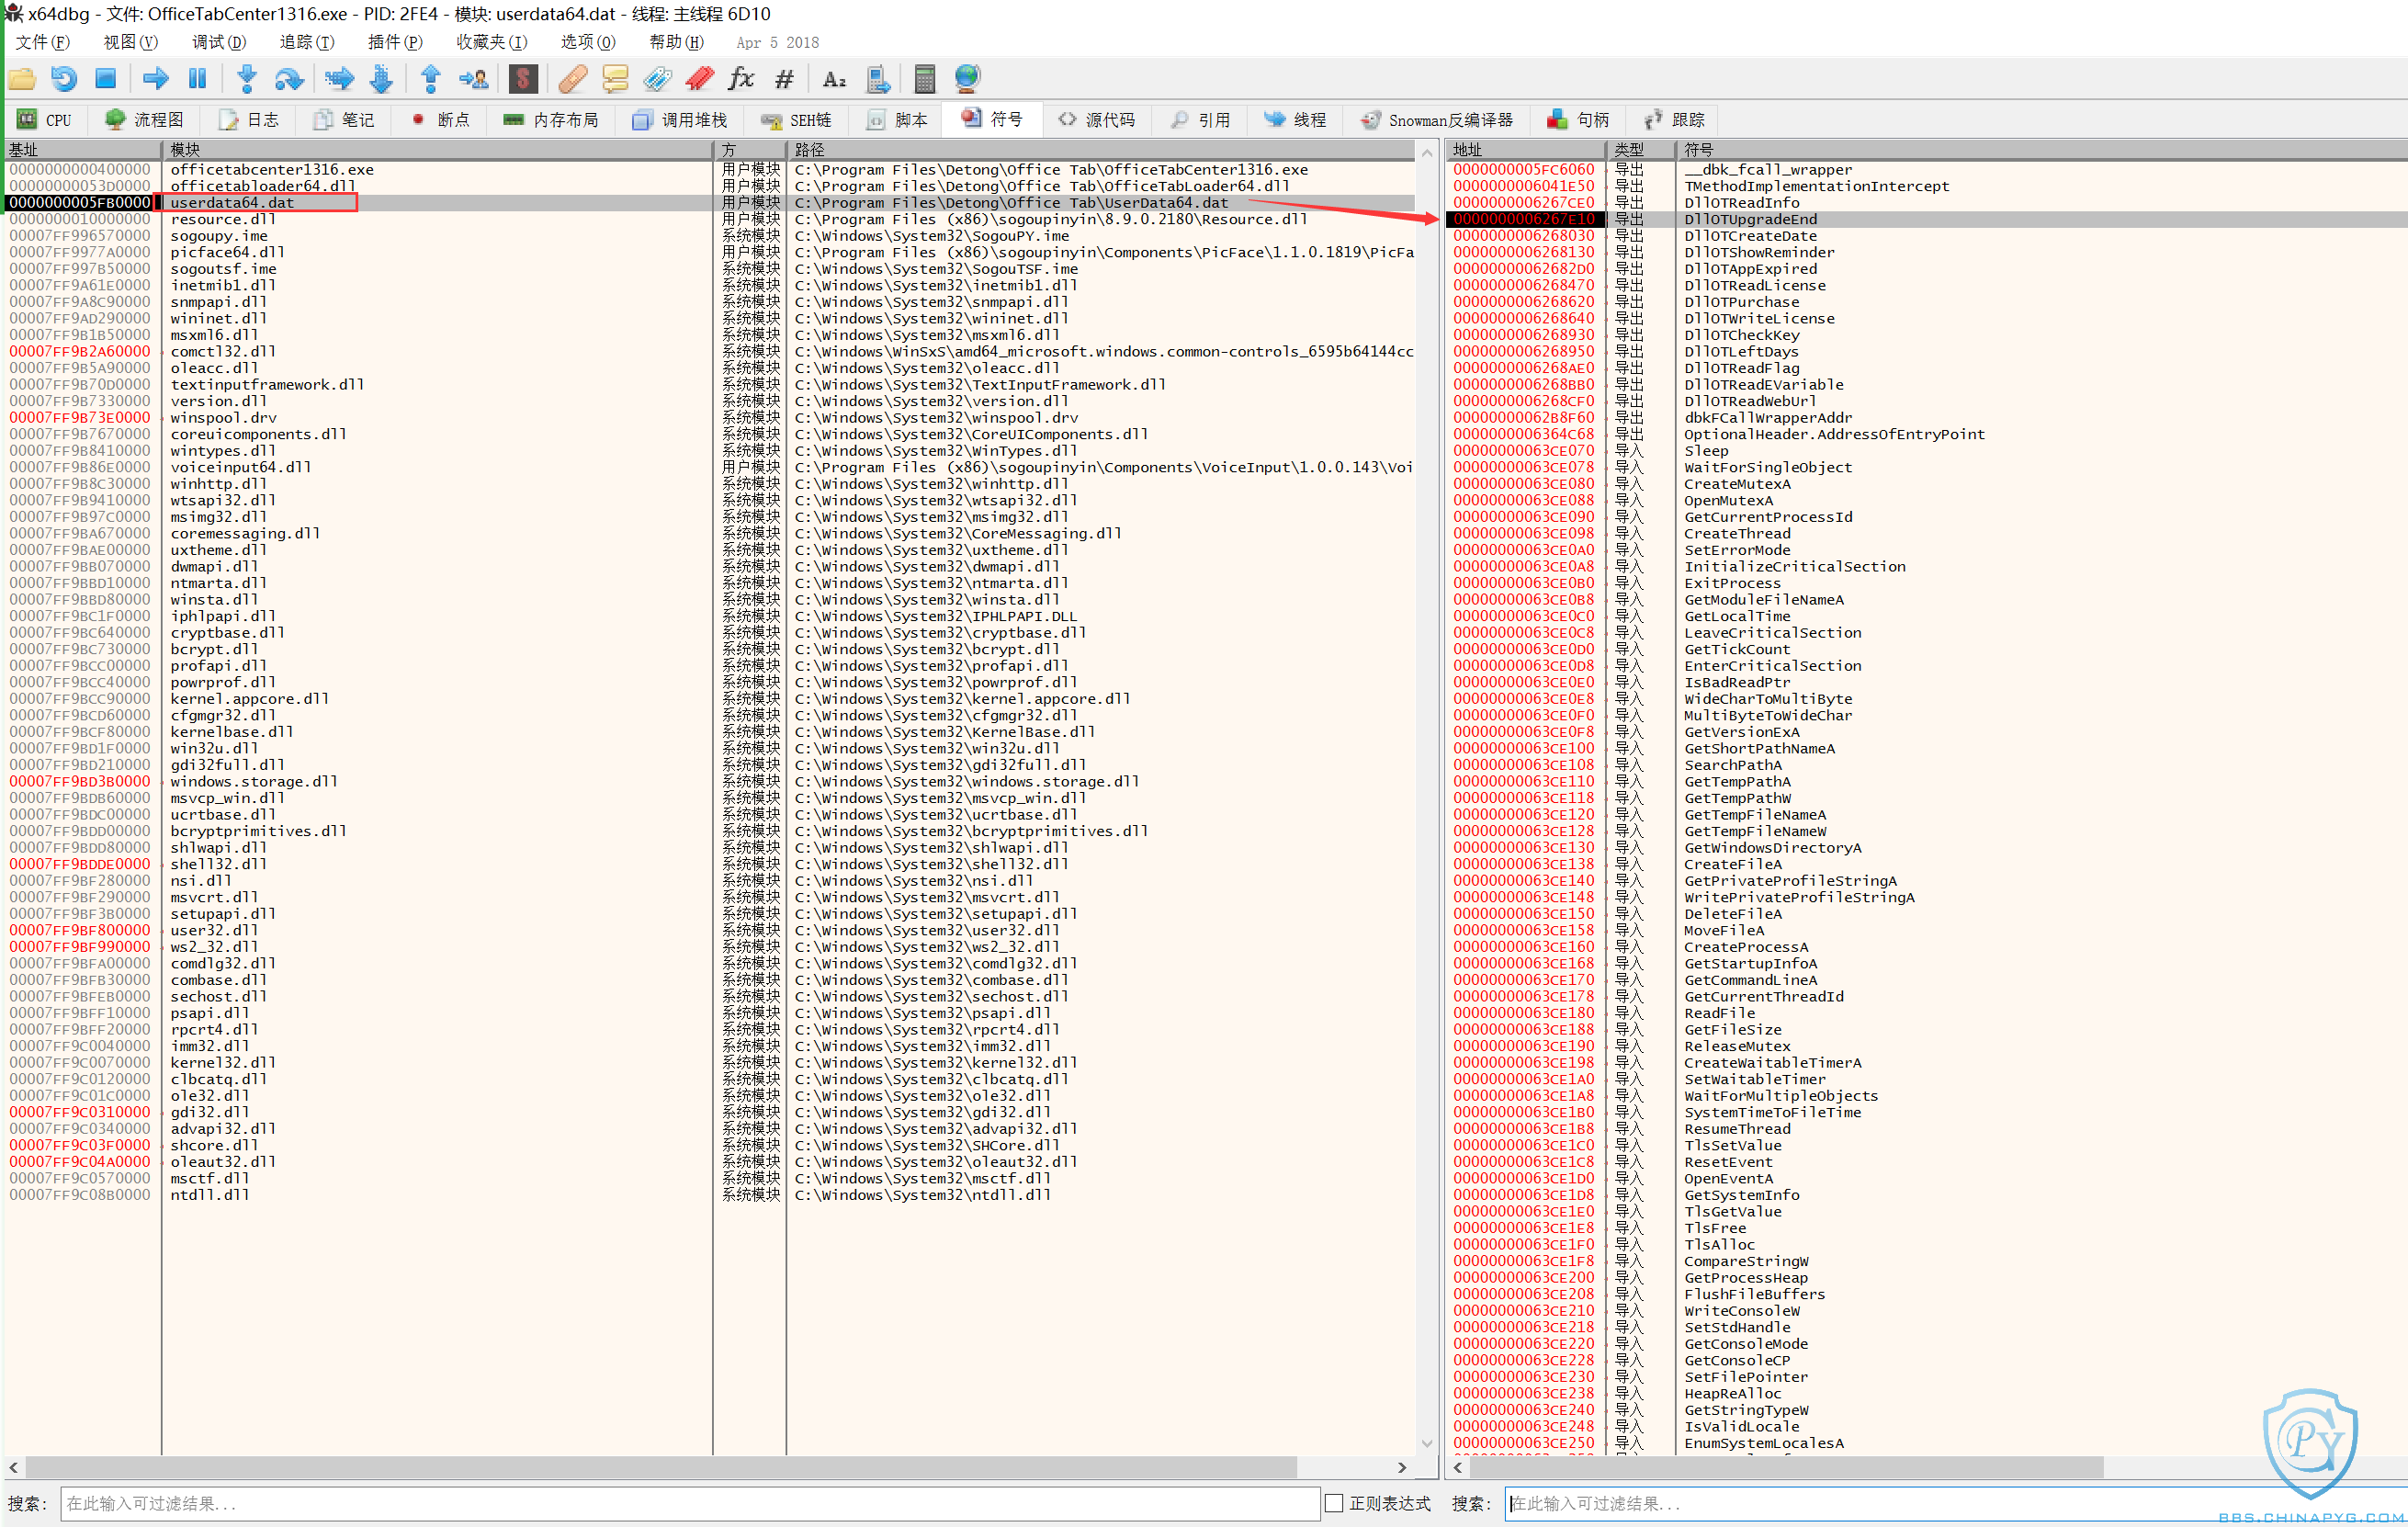Switch to the SEH链 tab
Screen dimensions: 2408x1527
click(x=797, y=120)
